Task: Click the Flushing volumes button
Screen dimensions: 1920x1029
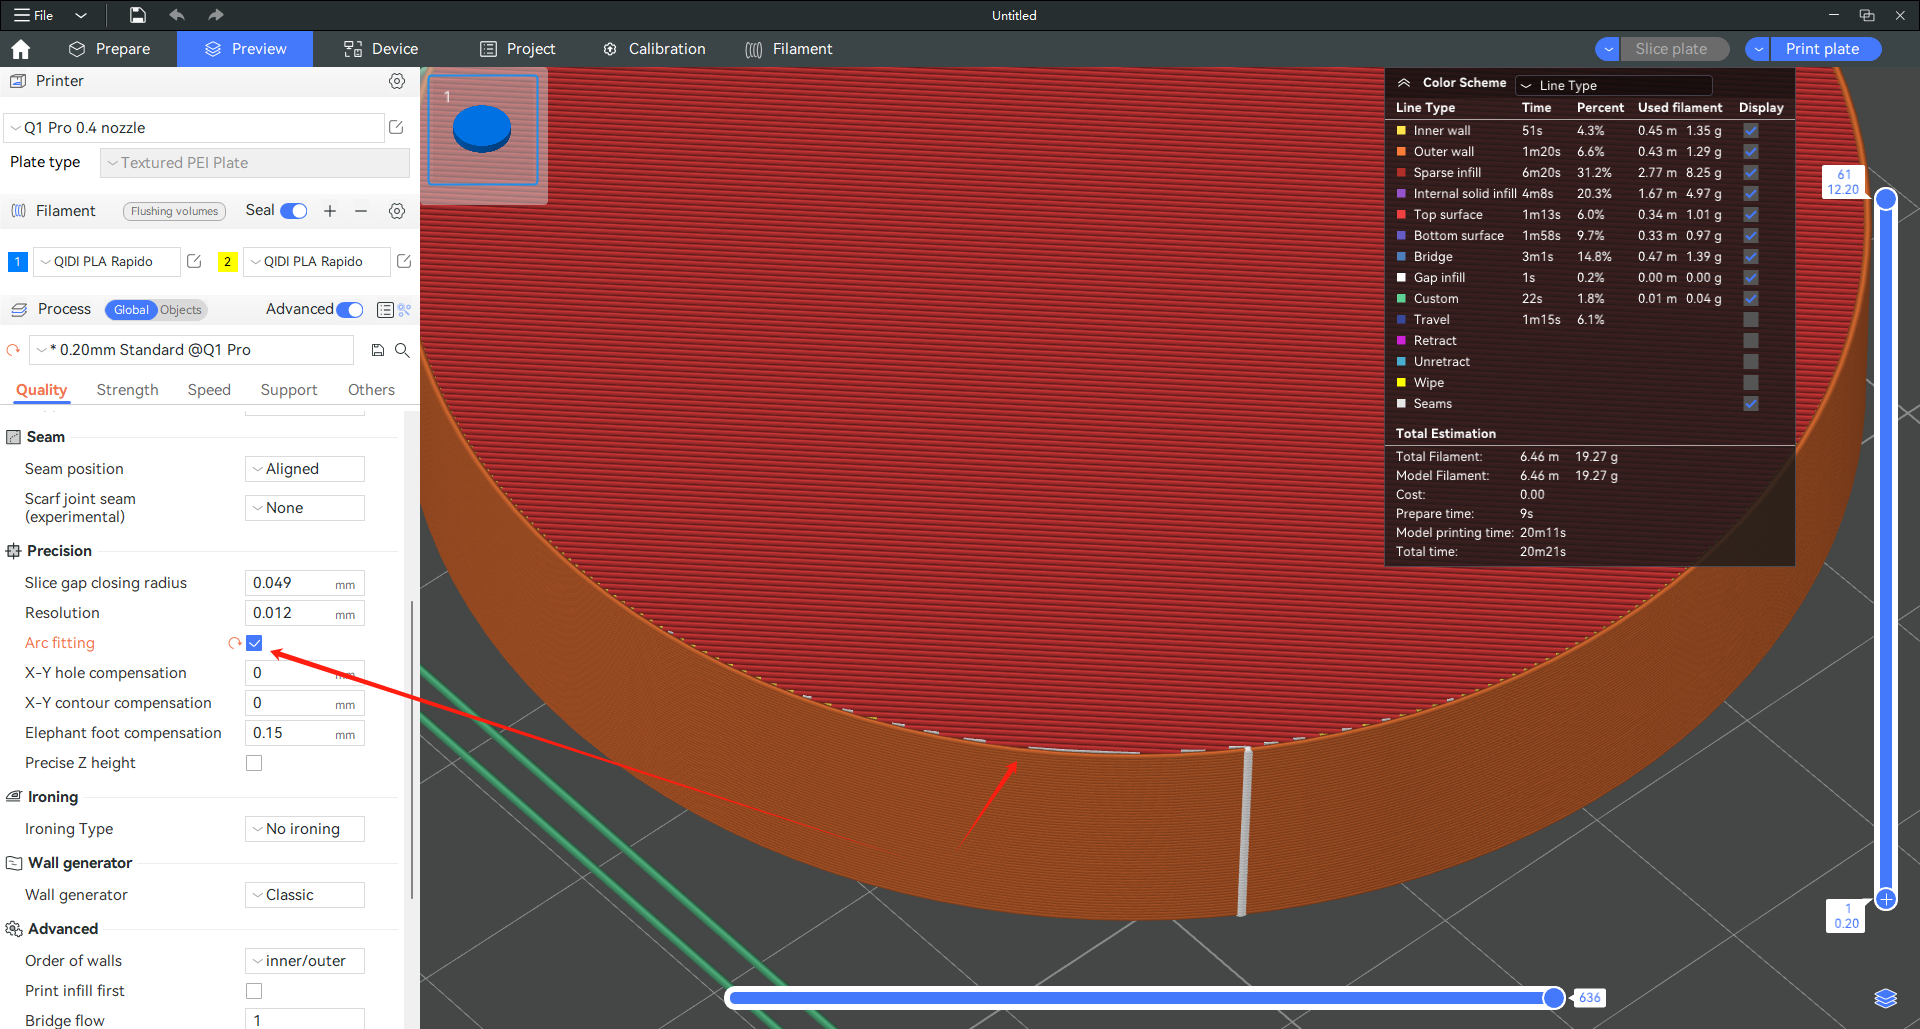Action: [x=174, y=211]
